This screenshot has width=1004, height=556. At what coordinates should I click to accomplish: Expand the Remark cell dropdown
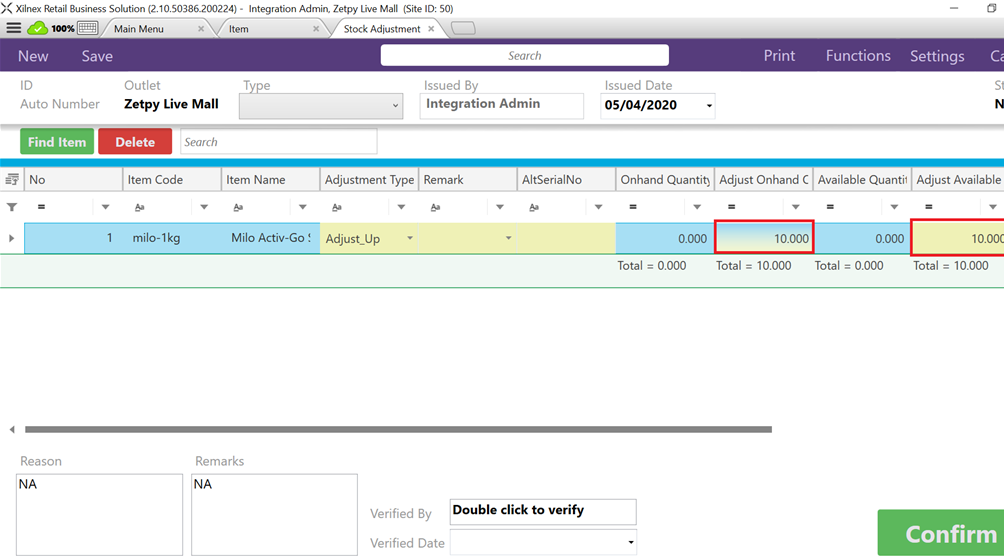(508, 238)
